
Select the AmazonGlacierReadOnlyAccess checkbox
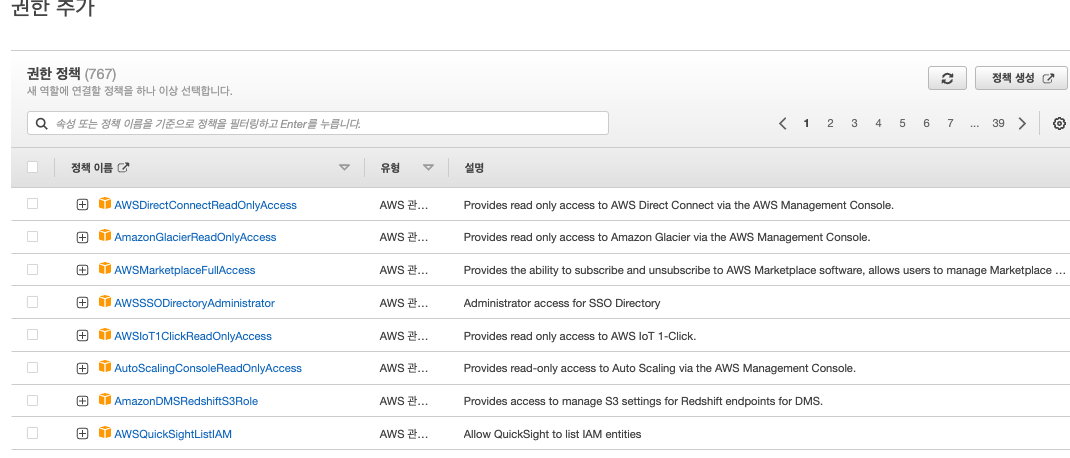(x=33, y=236)
